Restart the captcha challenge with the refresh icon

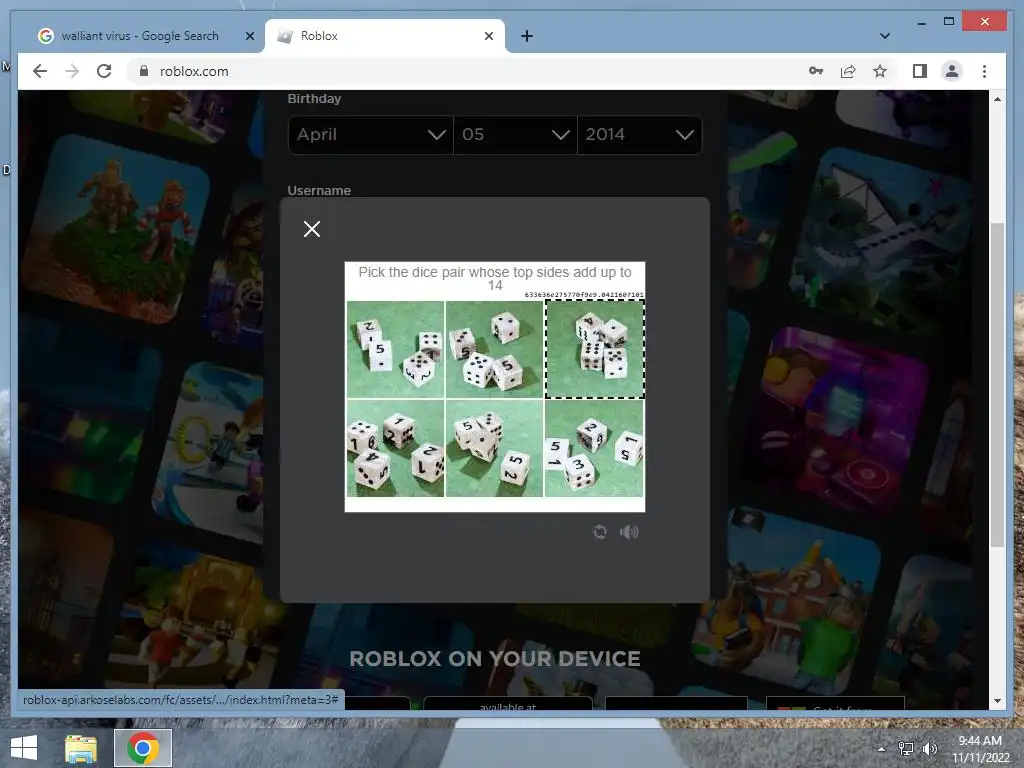click(600, 532)
